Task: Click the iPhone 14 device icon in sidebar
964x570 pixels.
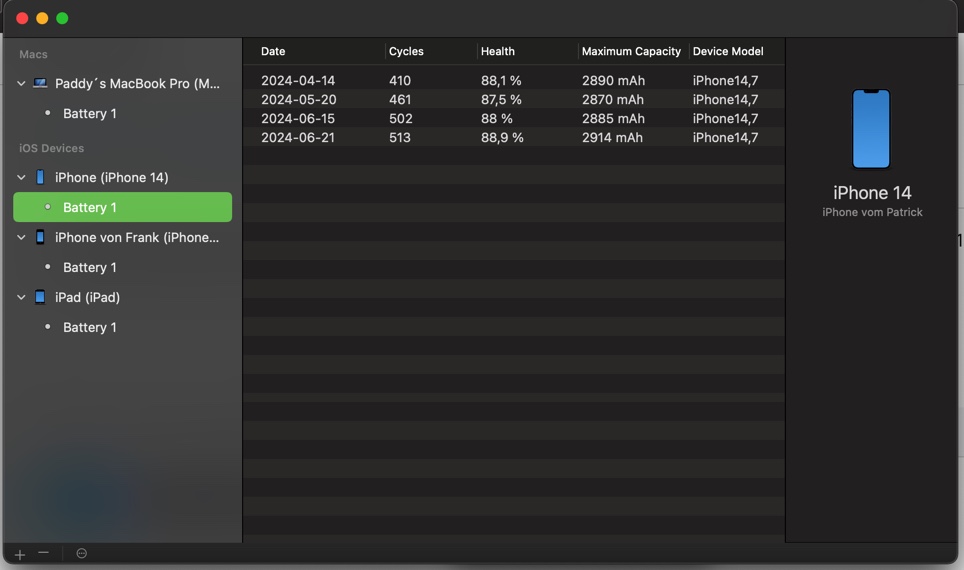Action: point(40,178)
